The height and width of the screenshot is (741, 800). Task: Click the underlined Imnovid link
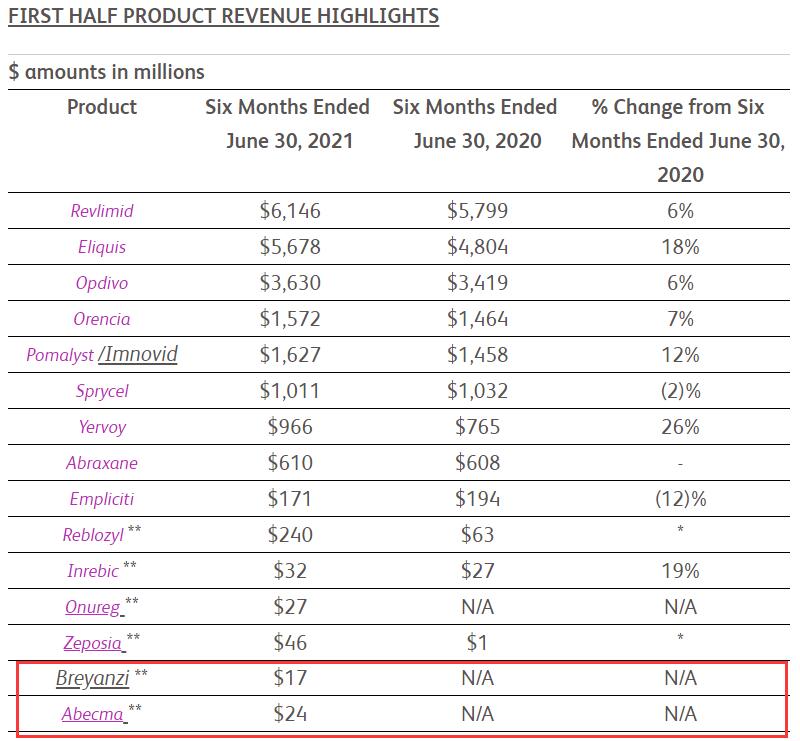coord(141,354)
